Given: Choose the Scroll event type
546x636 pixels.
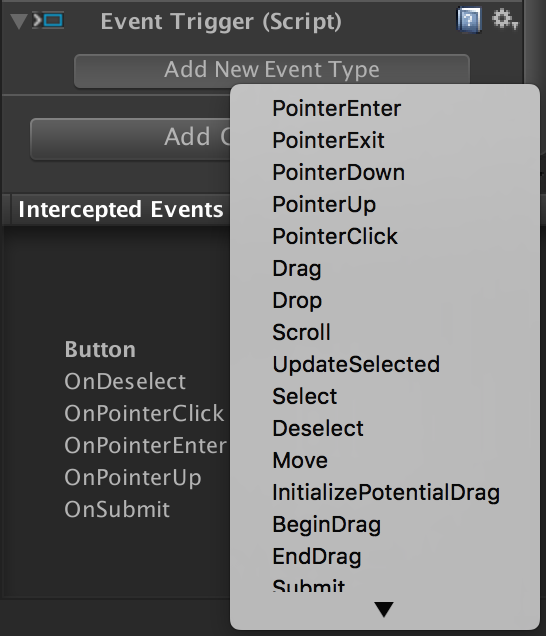Looking at the screenshot, I should click(385, 332).
